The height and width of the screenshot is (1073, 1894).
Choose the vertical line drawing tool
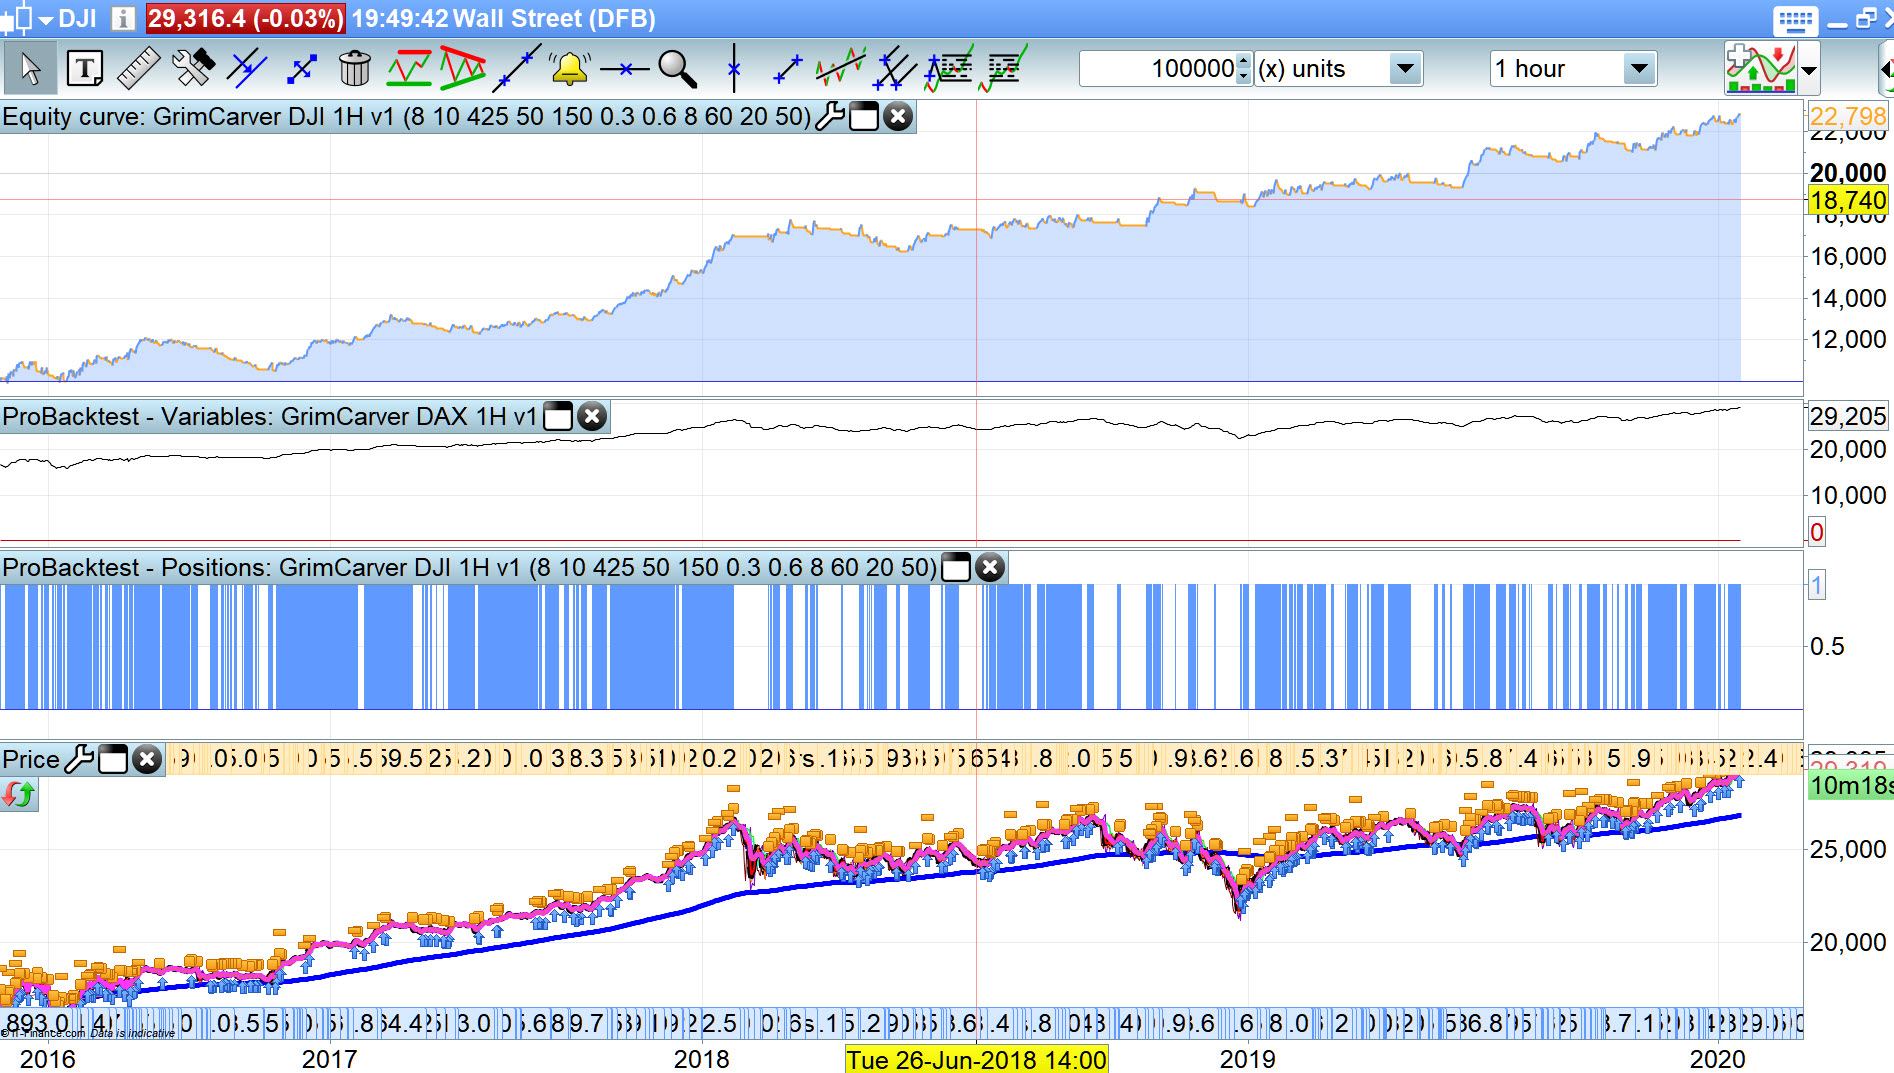coord(734,69)
